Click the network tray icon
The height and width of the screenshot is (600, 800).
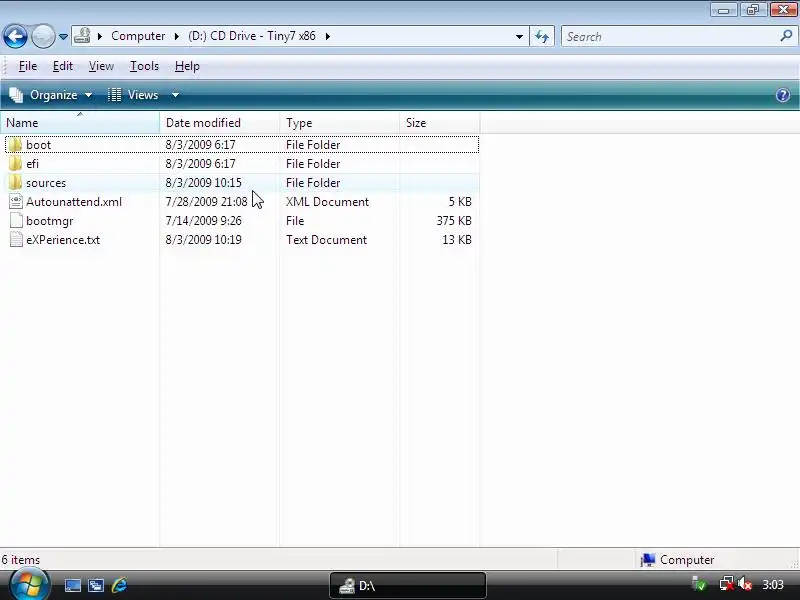click(x=726, y=584)
